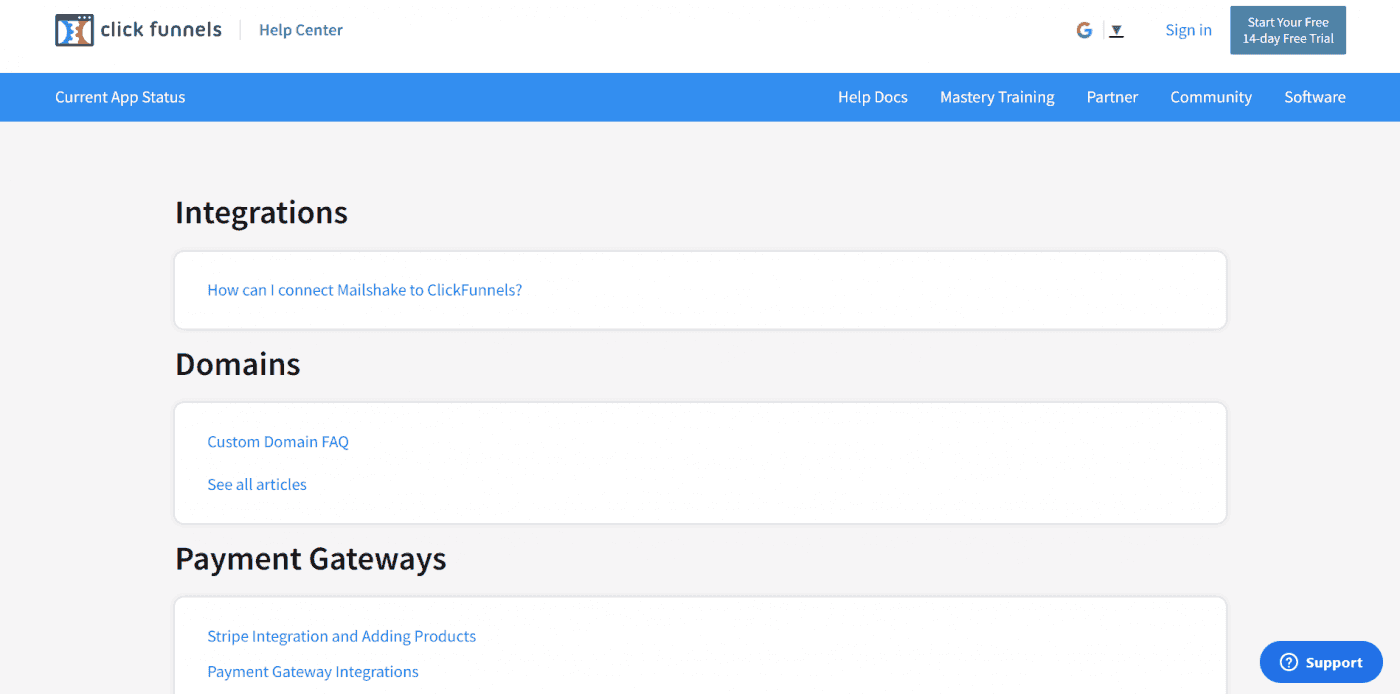Open Stripe Integration and Adding Products
The image size is (1400, 694).
point(342,636)
